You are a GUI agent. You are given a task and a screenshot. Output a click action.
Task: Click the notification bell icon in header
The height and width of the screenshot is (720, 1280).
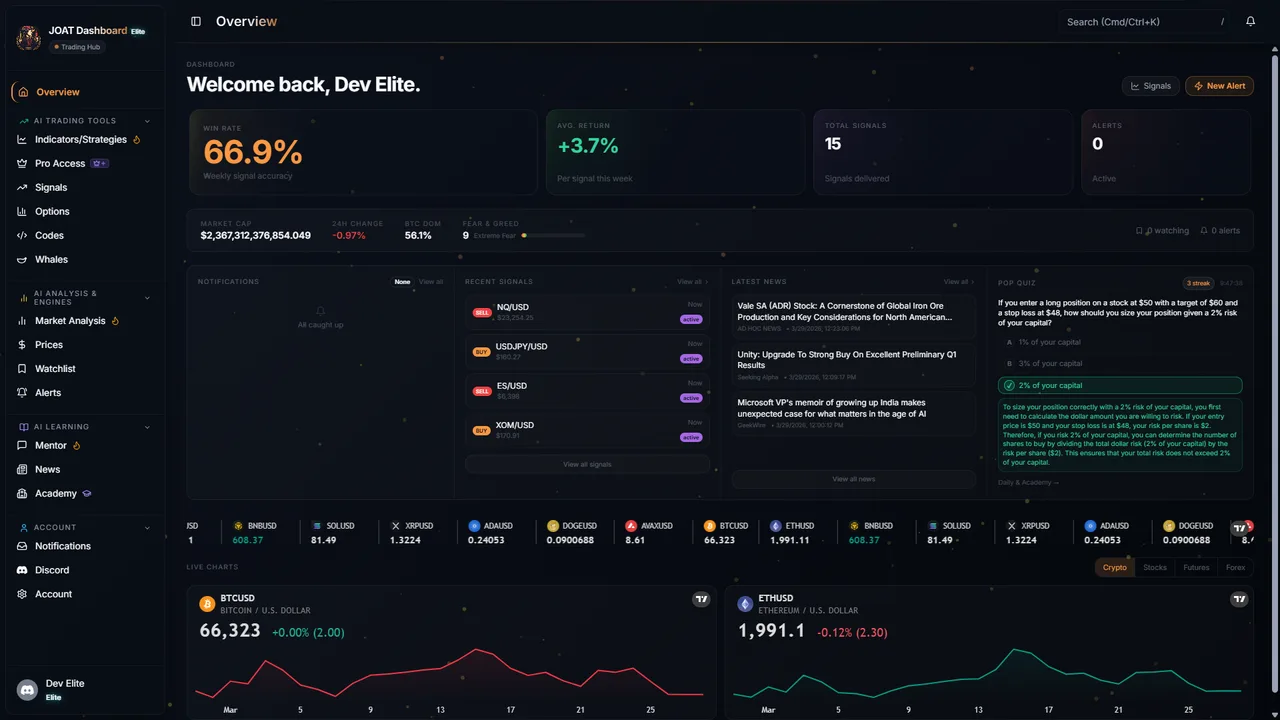point(1250,21)
